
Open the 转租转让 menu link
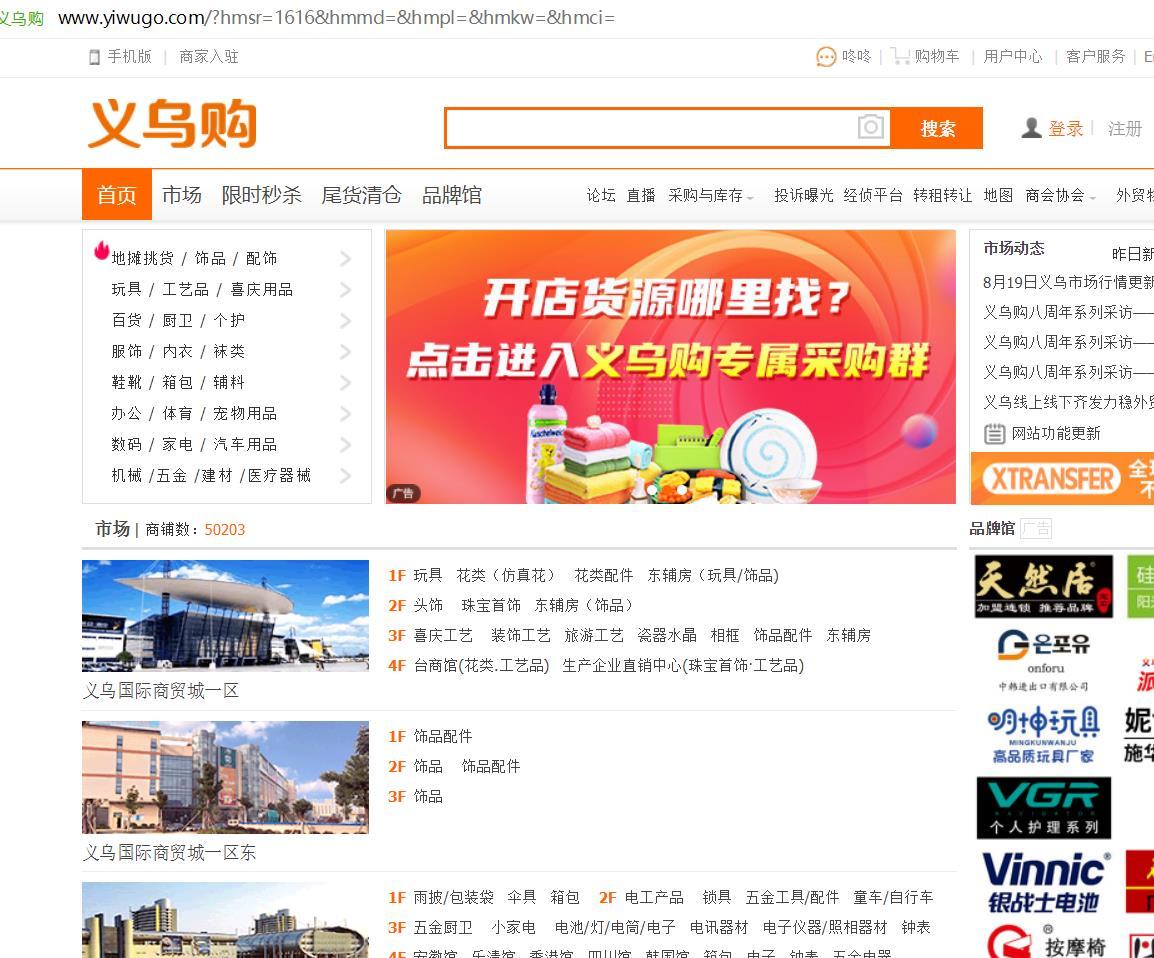[x=943, y=195]
